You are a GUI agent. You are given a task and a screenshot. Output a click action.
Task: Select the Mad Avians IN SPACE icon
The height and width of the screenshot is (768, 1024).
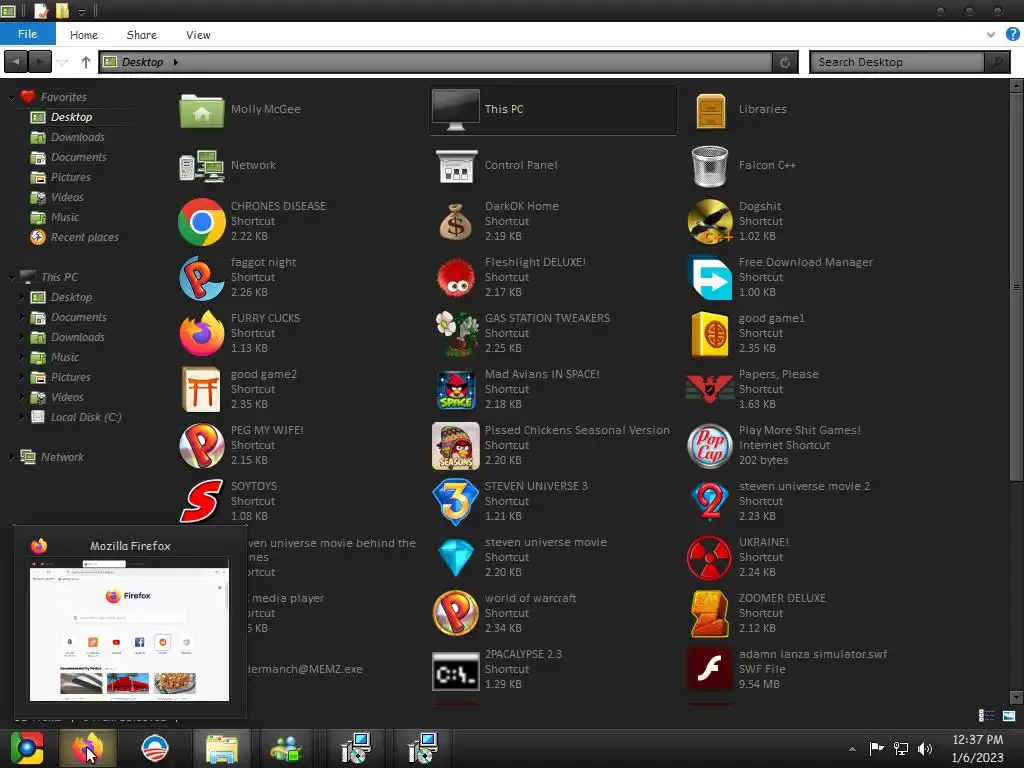tap(456, 390)
